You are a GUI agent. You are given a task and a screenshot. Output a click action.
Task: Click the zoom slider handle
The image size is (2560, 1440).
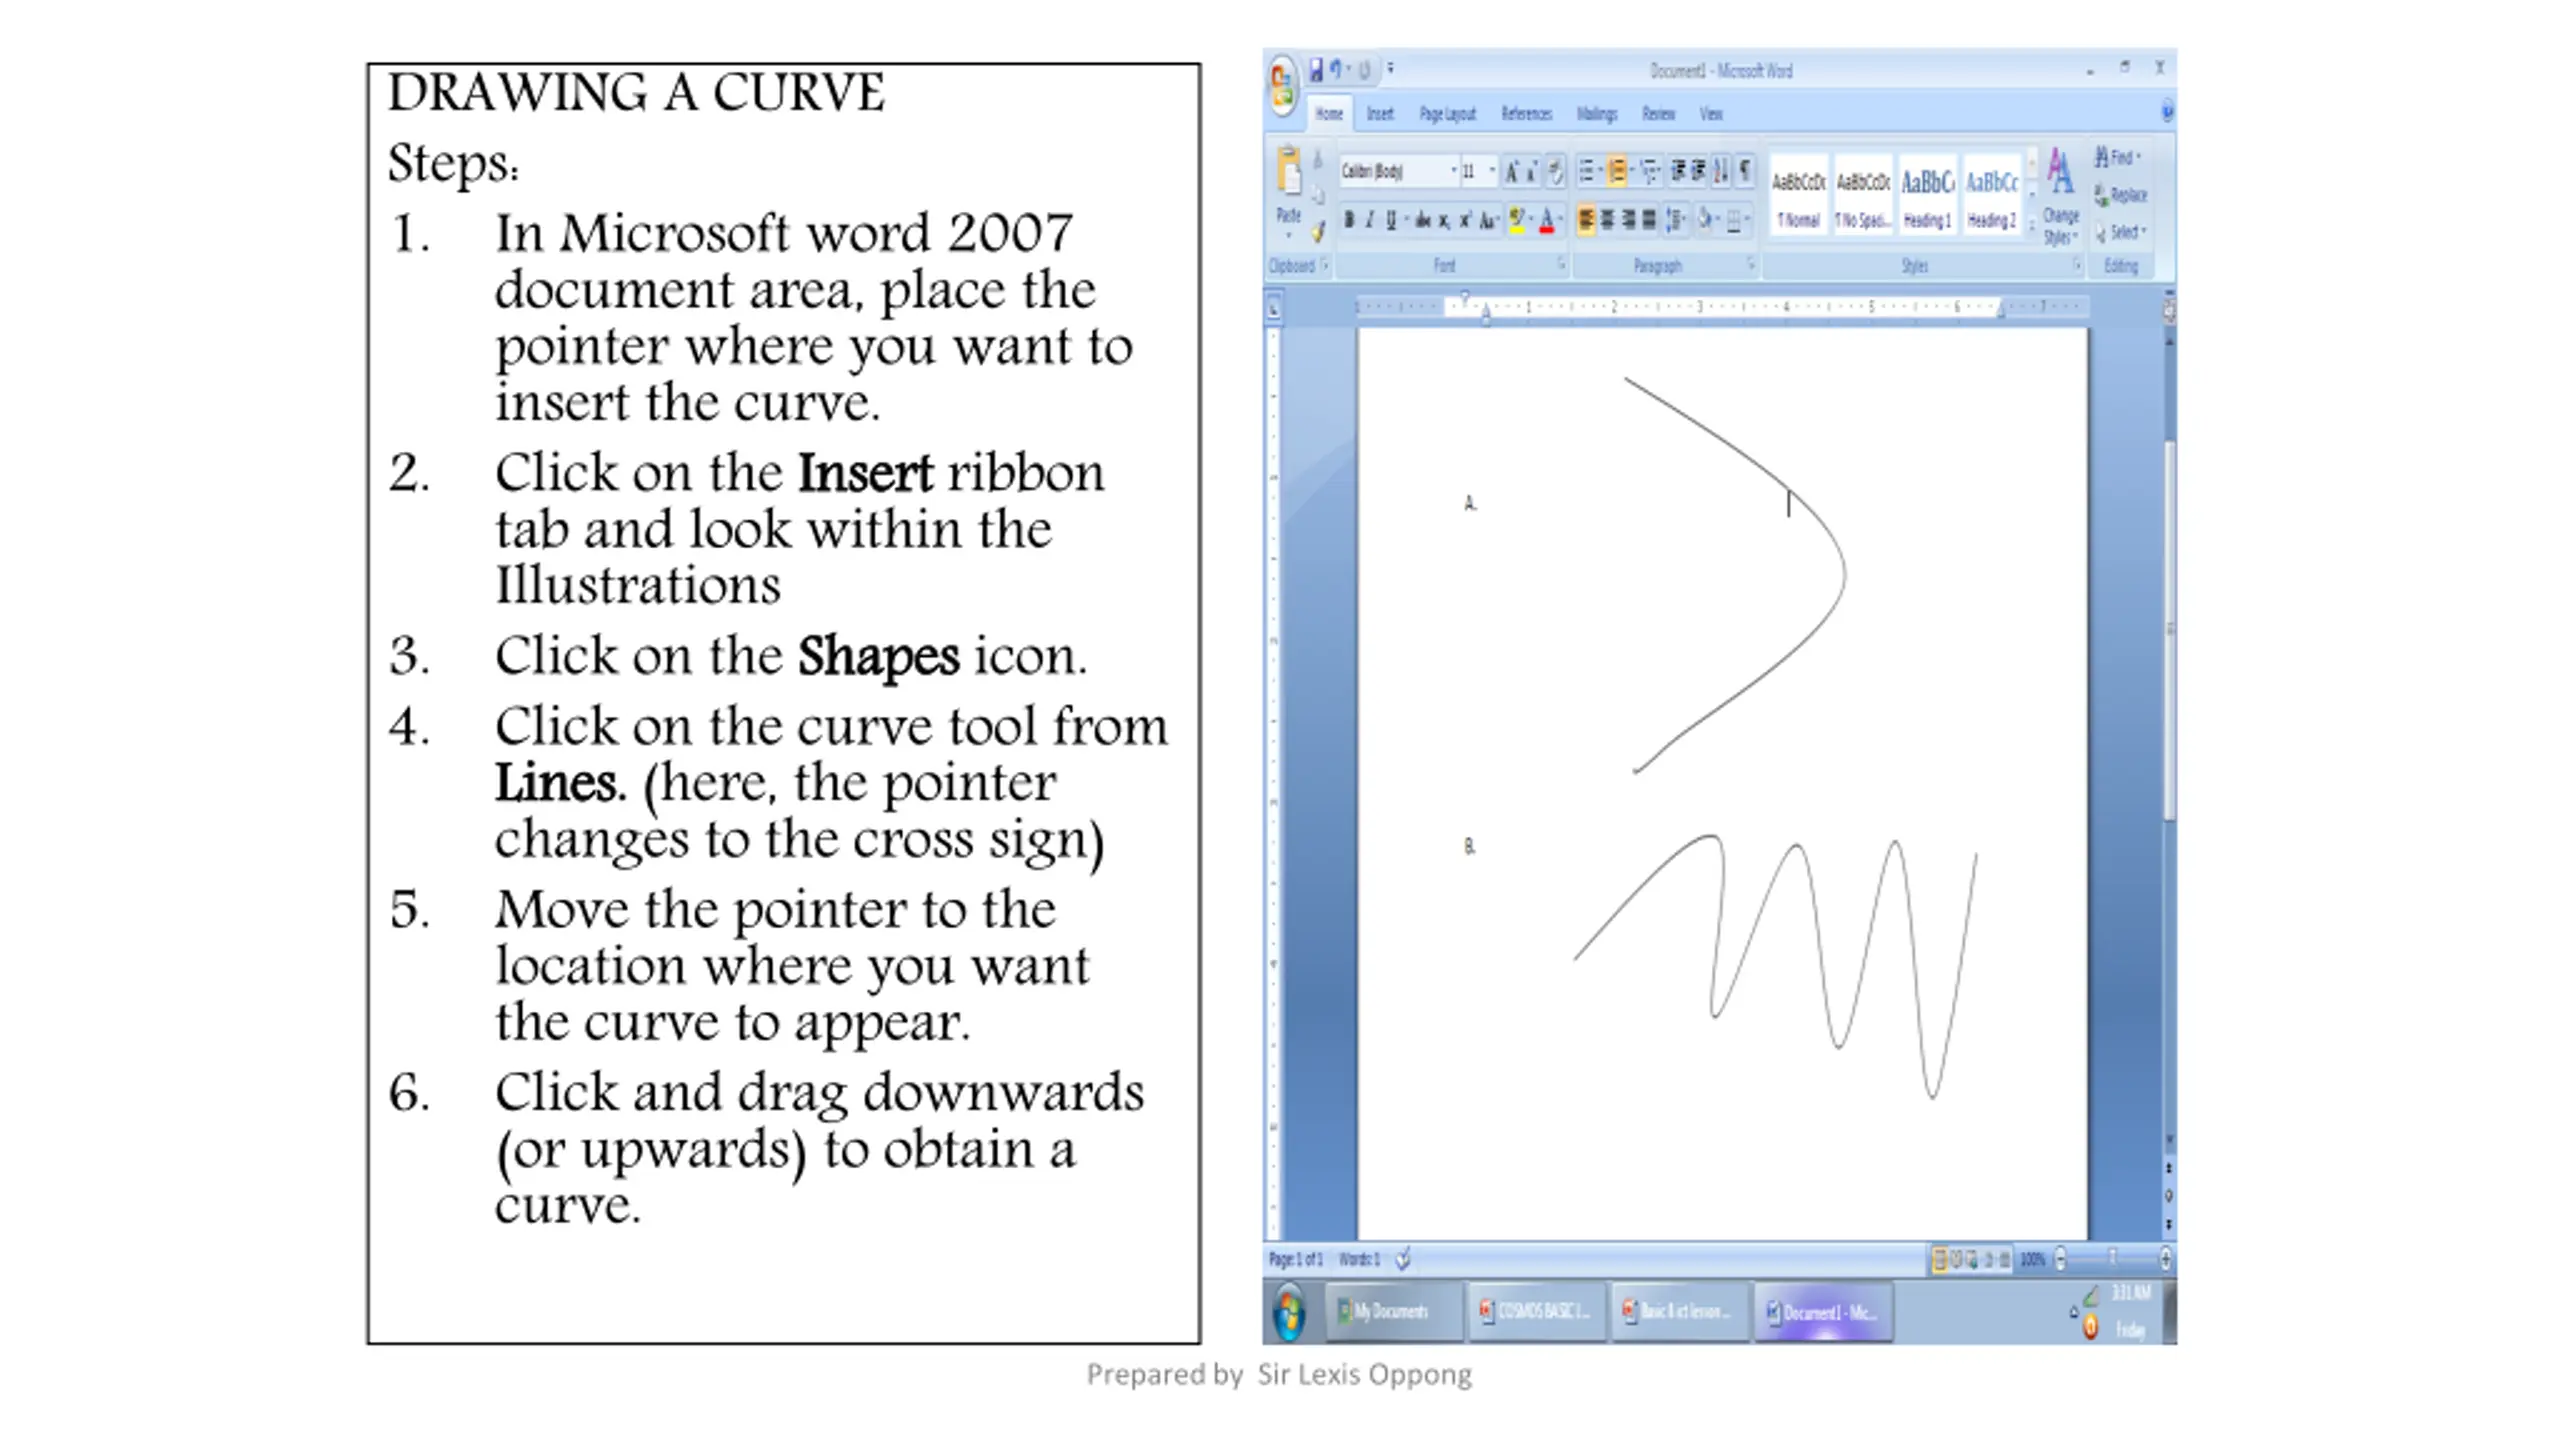tap(2113, 1258)
